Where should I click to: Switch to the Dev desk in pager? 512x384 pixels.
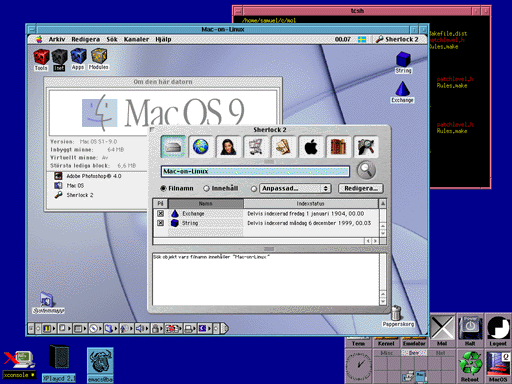tap(414, 353)
